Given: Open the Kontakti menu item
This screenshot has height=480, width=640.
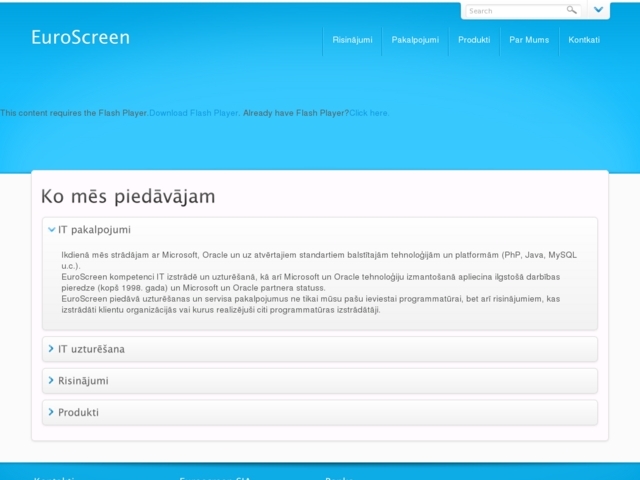Looking at the screenshot, I should (584, 40).
